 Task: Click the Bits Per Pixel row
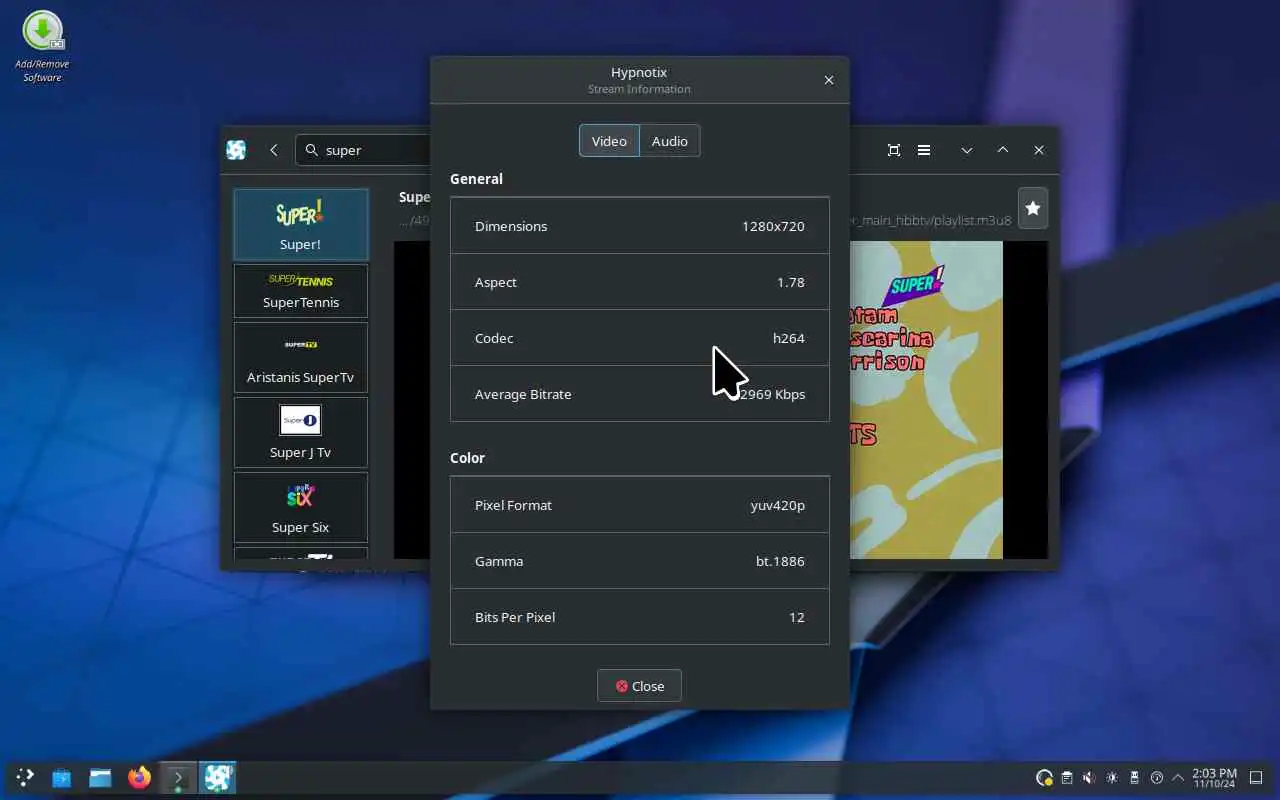(640, 617)
